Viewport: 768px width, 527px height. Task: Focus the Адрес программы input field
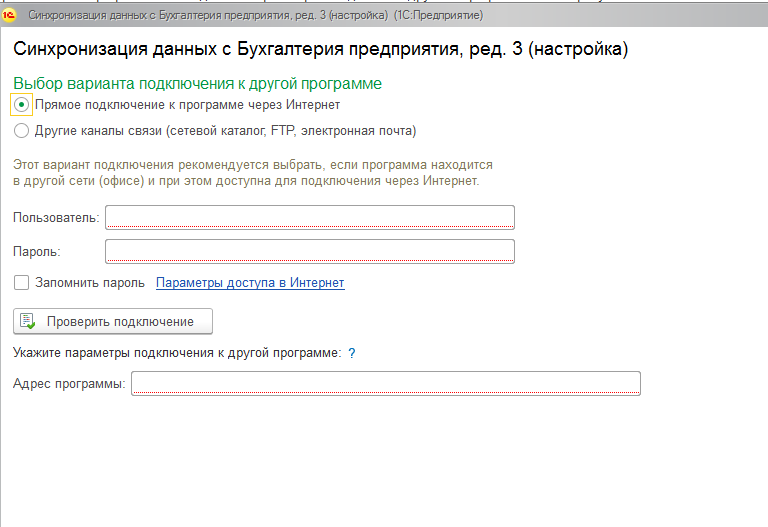(386, 384)
